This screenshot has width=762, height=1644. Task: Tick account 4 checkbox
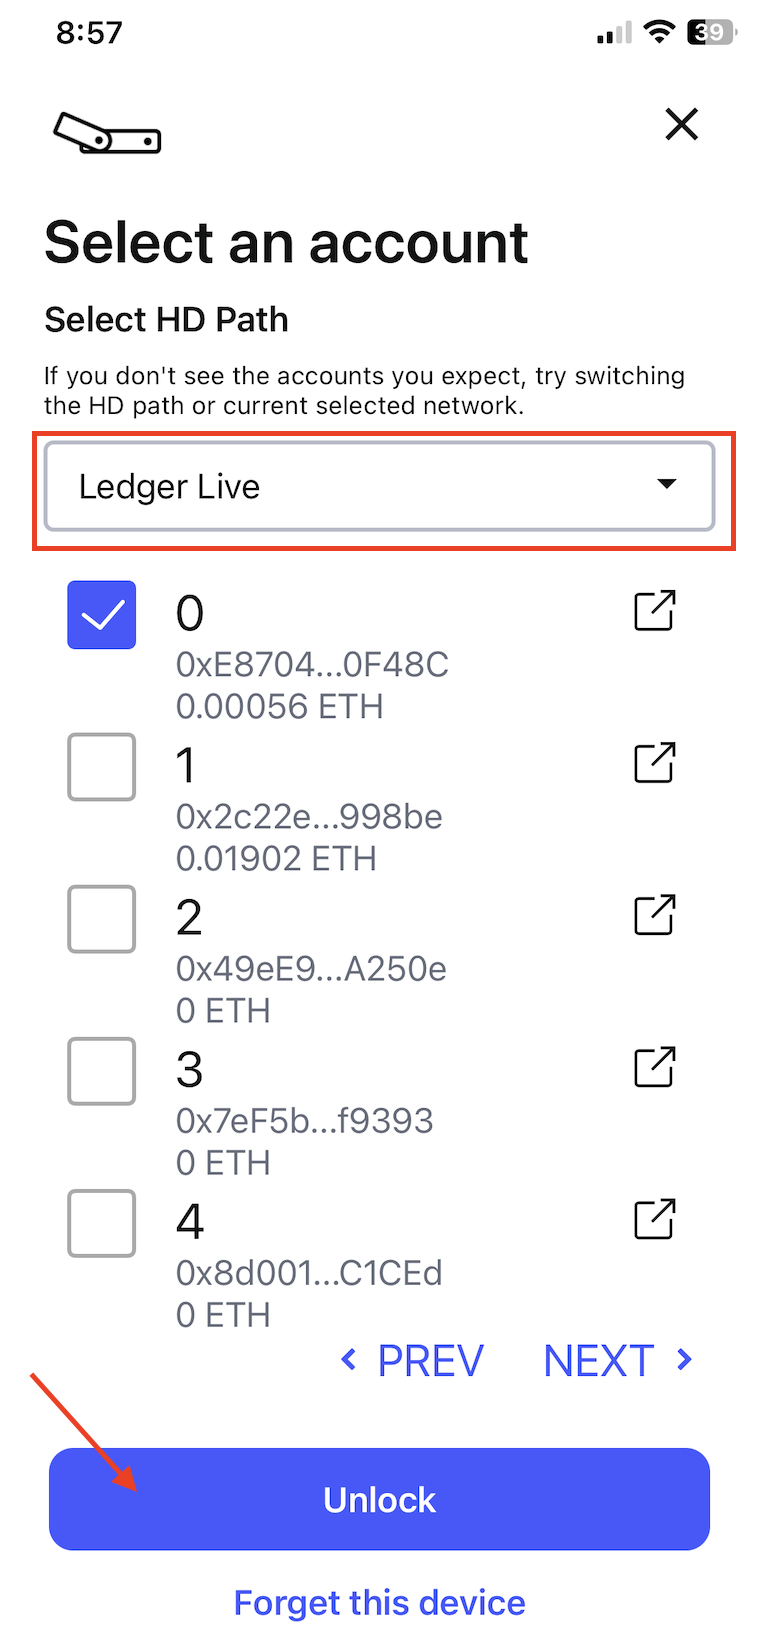pyautogui.click(x=102, y=1223)
